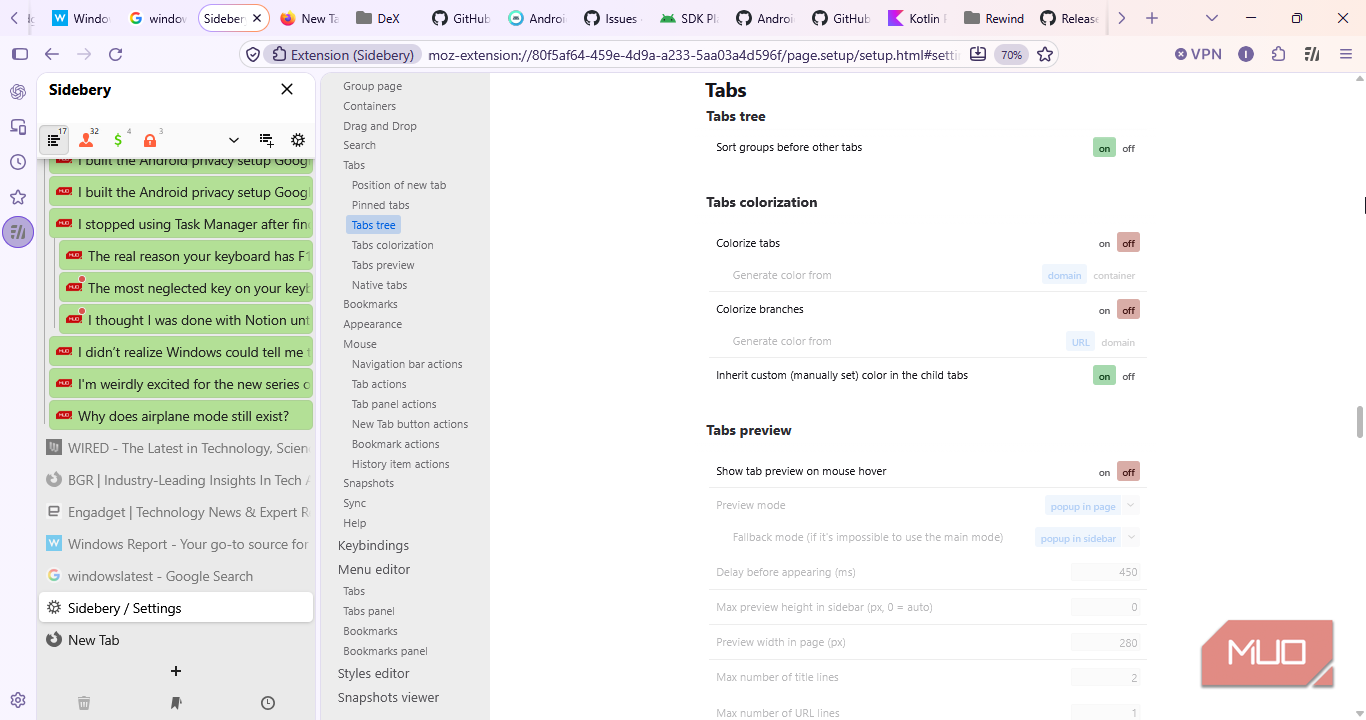Close the Sidebery sidebar with X
1366x720 pixels.
(x=287, y=89)
